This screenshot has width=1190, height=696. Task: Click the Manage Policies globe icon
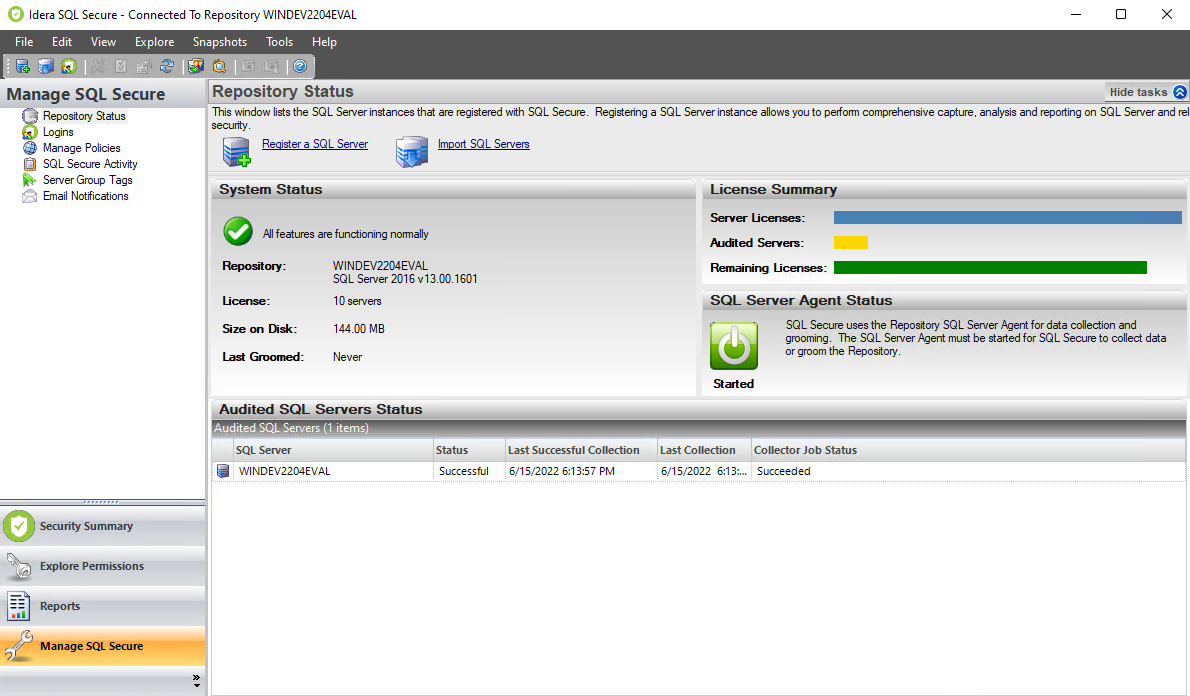click(30, 148)
